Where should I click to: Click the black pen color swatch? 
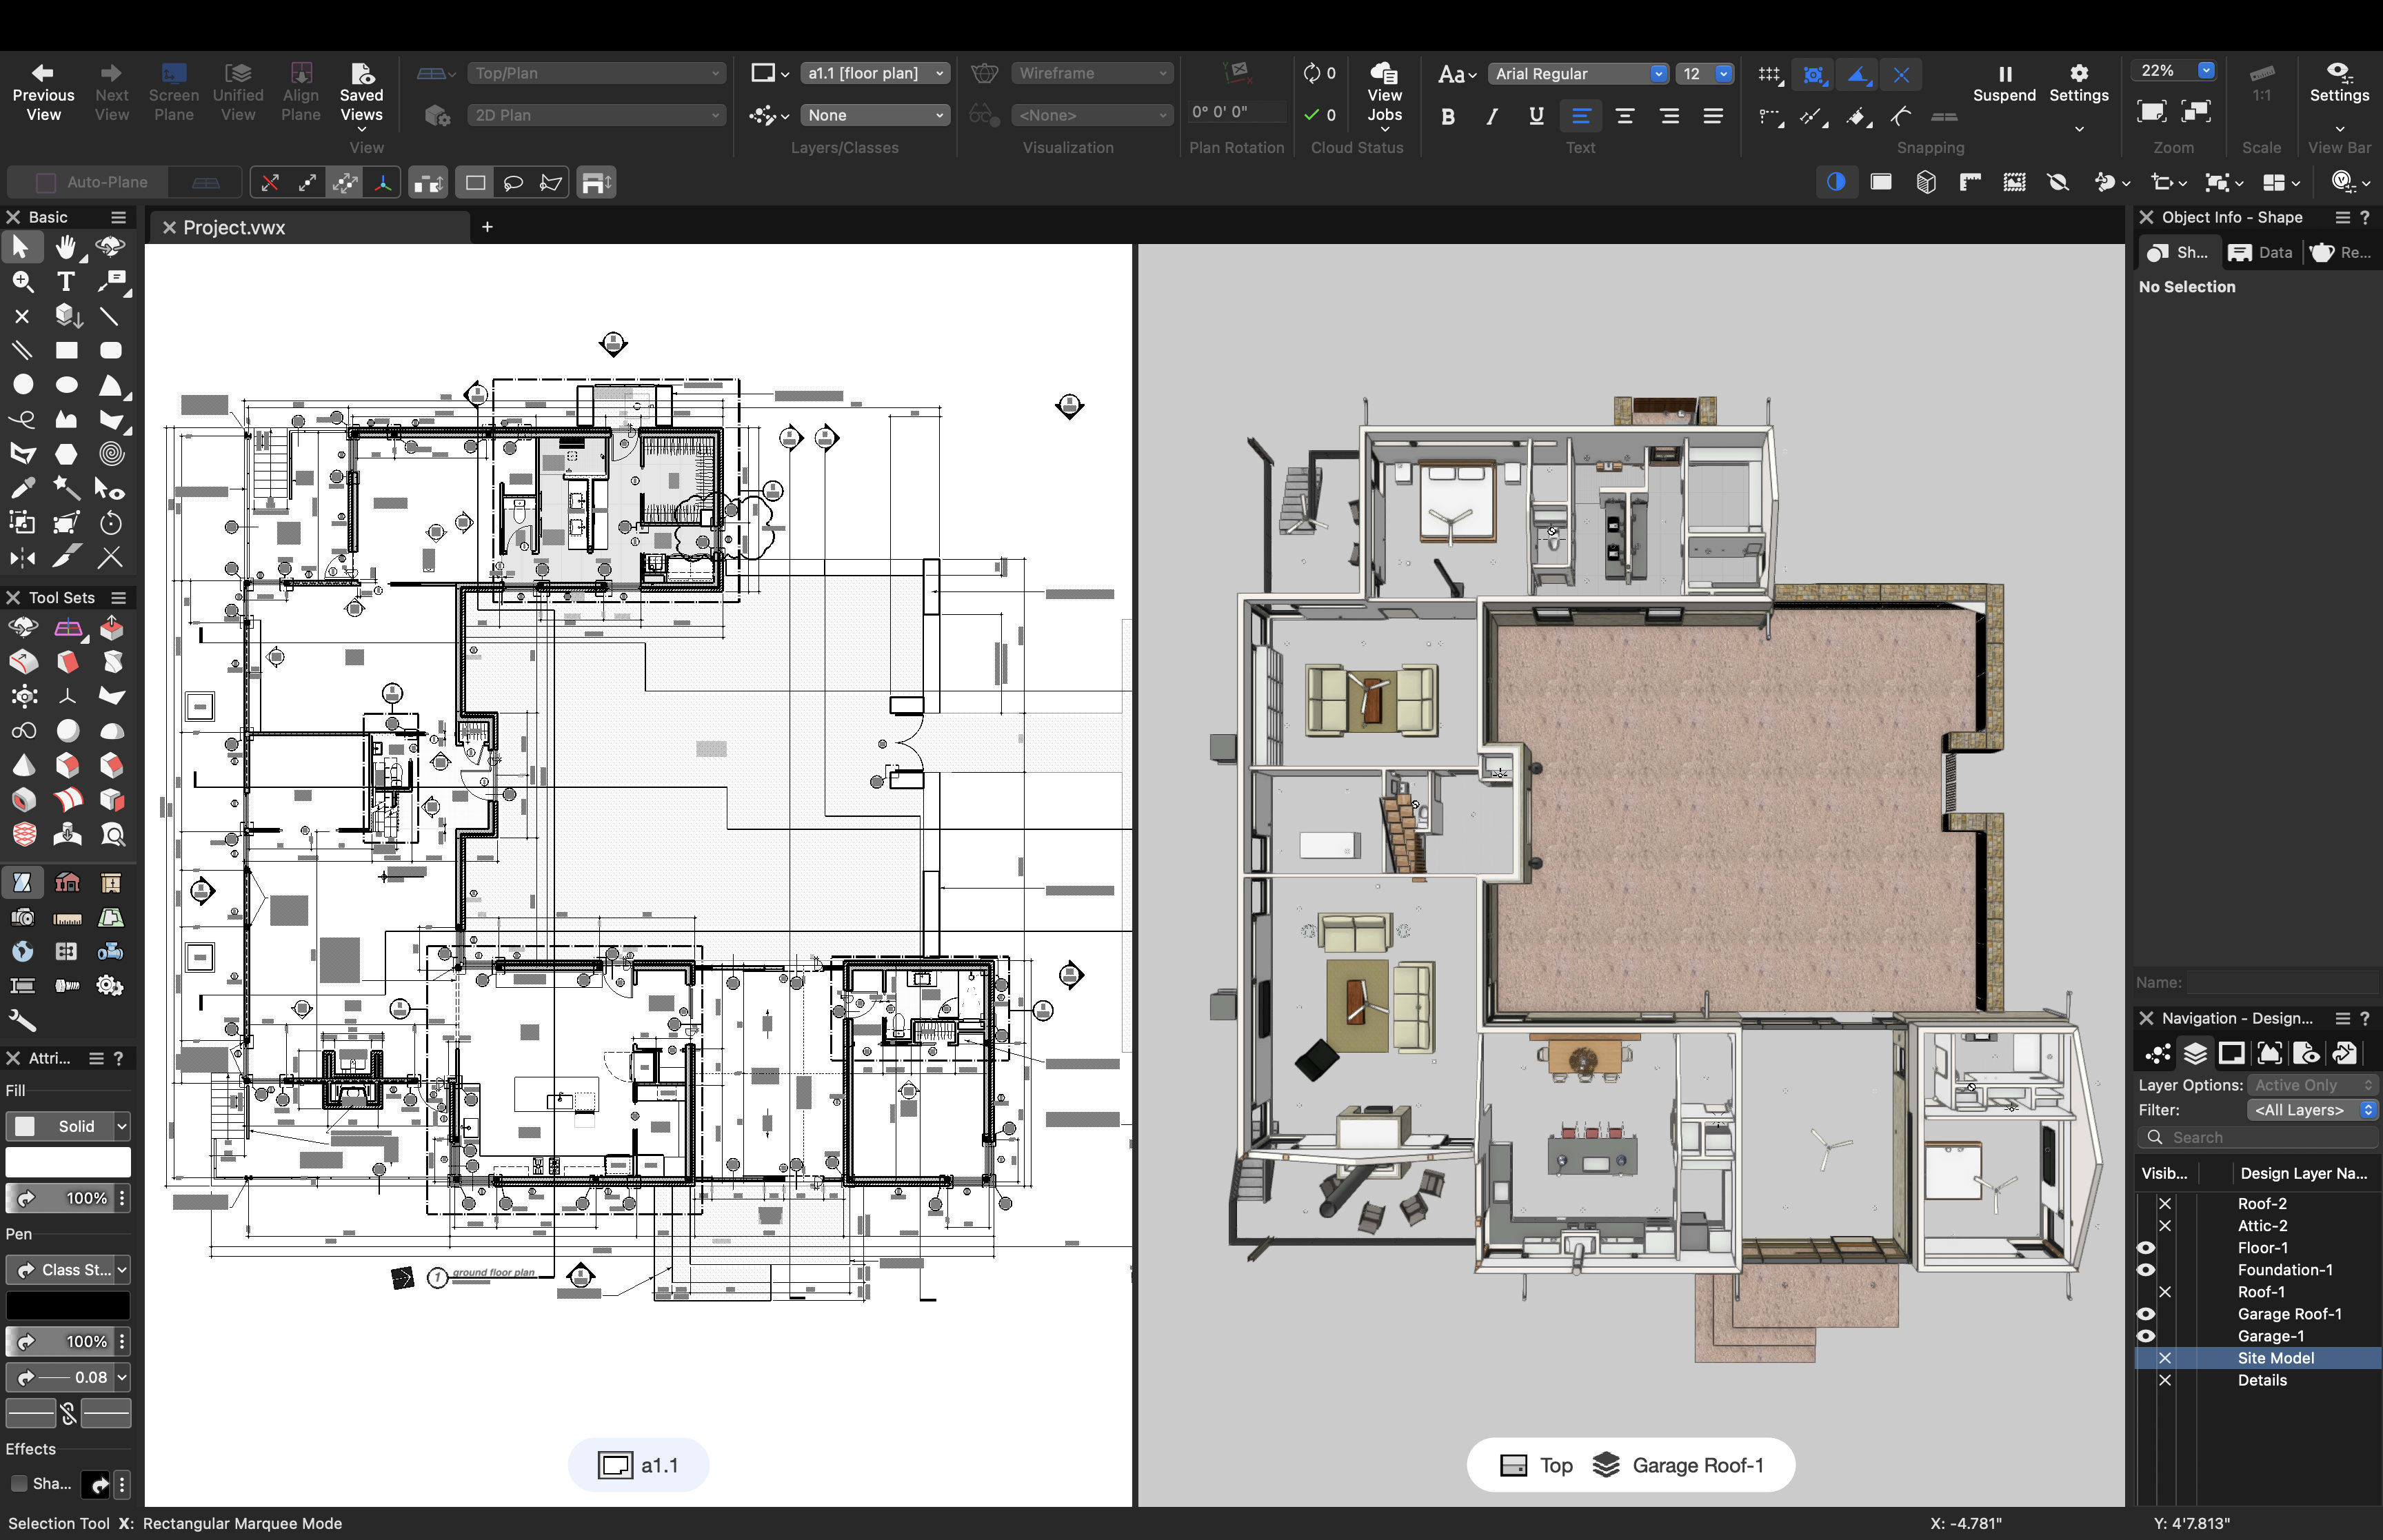(68, 1306)
